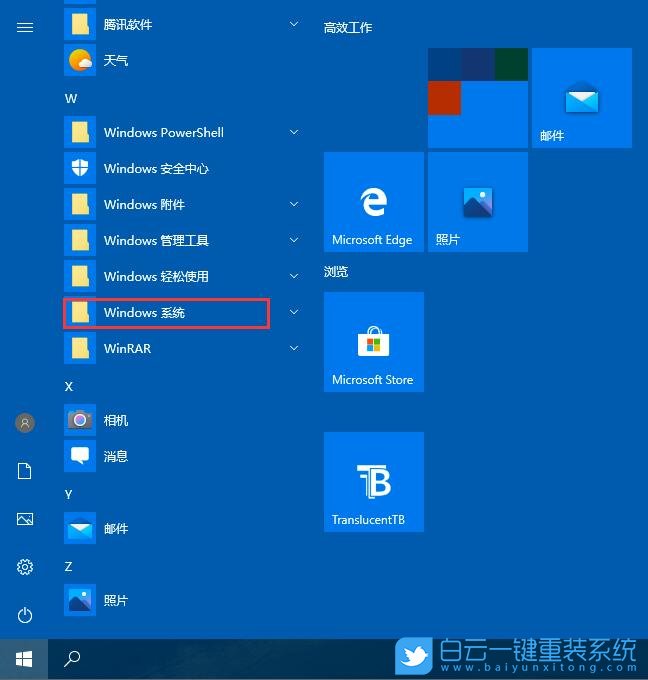Expand Windows 轻松使用 folder
The height and width of the screenshot is (680, 648).
pyautogui.click(x=182, y=276)
